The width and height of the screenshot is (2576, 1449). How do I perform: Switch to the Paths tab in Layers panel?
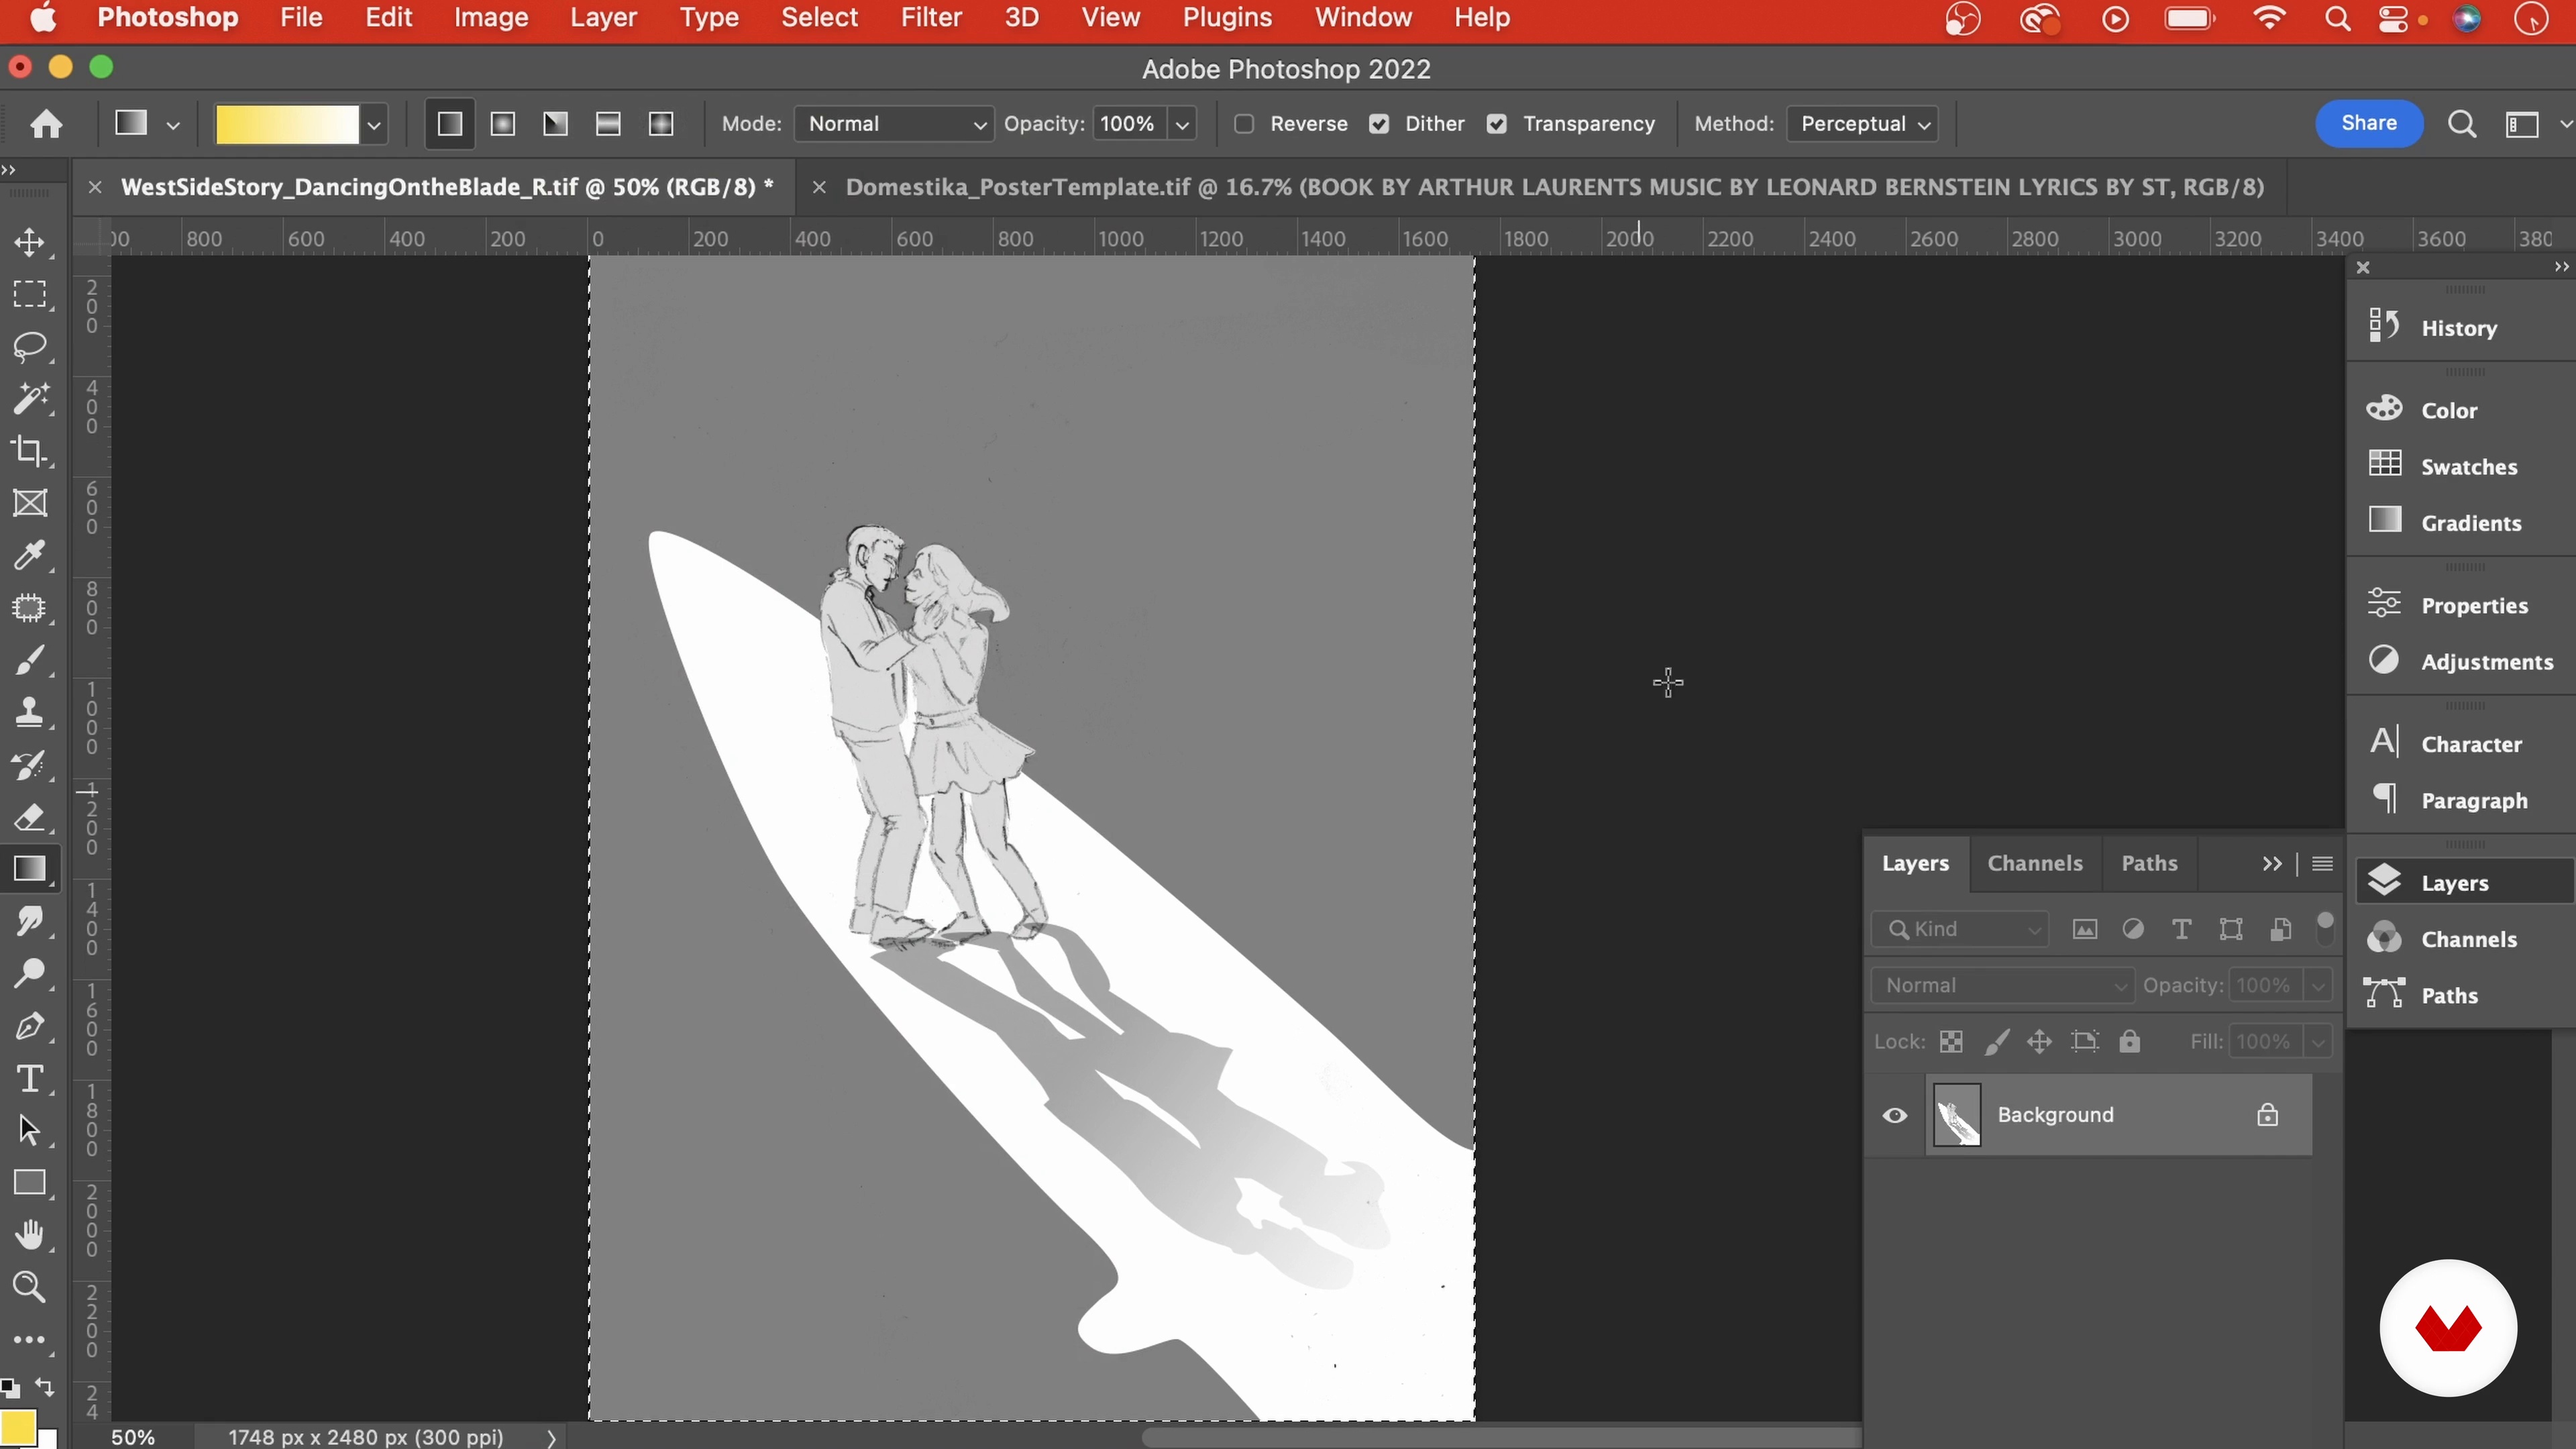tap(2149, 863)
